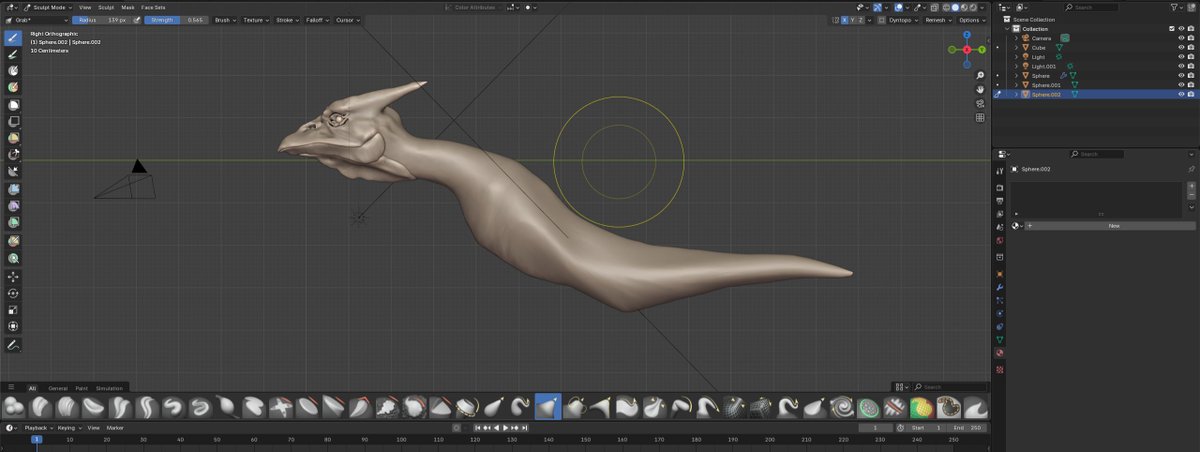The height and width of the screenshot is (452, 1200).
Task: Click the blue Z axis on navigation gizmo
Action: pyautogui.click(x=967, y=34)
